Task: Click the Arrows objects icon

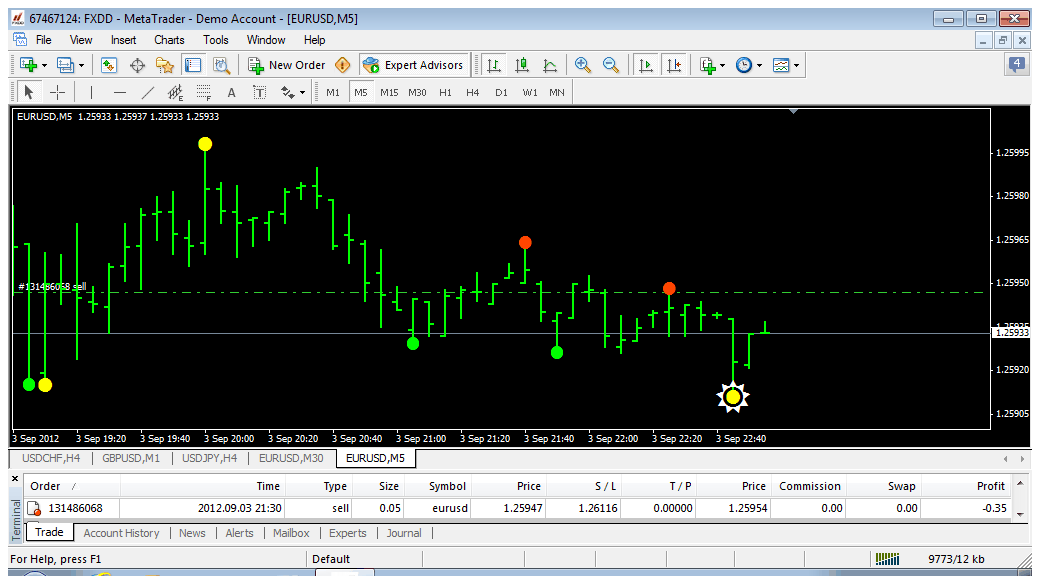Action: click(x=288, y=92)
